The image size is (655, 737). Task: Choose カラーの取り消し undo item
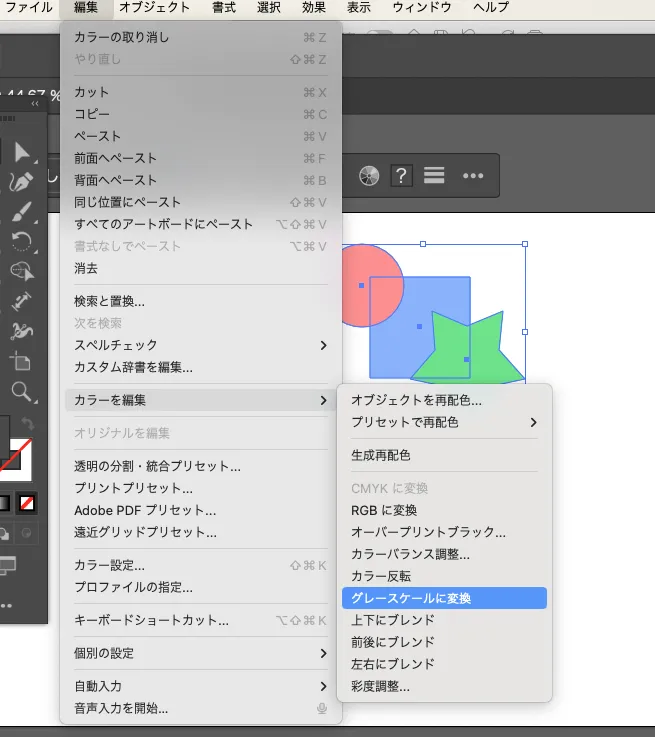click(x=201, y=37)
